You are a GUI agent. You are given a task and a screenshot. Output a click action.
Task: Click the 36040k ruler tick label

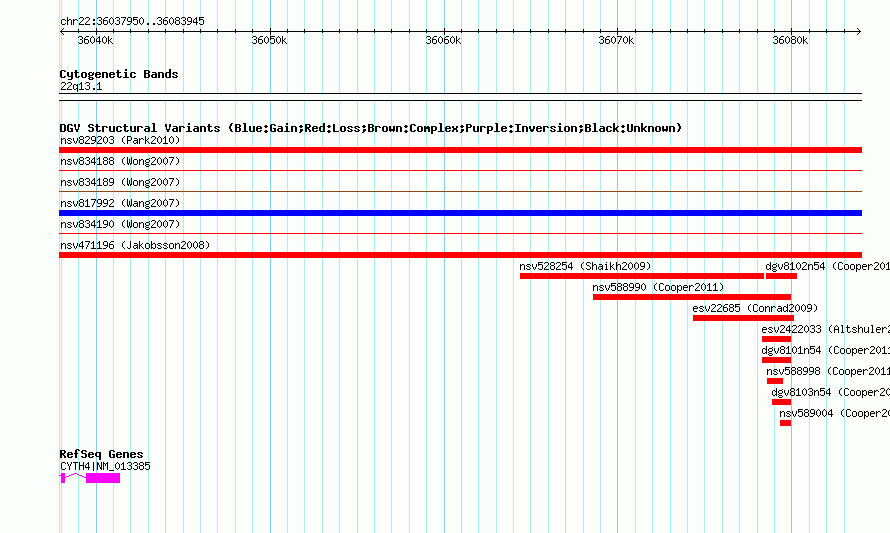point(95,40)
